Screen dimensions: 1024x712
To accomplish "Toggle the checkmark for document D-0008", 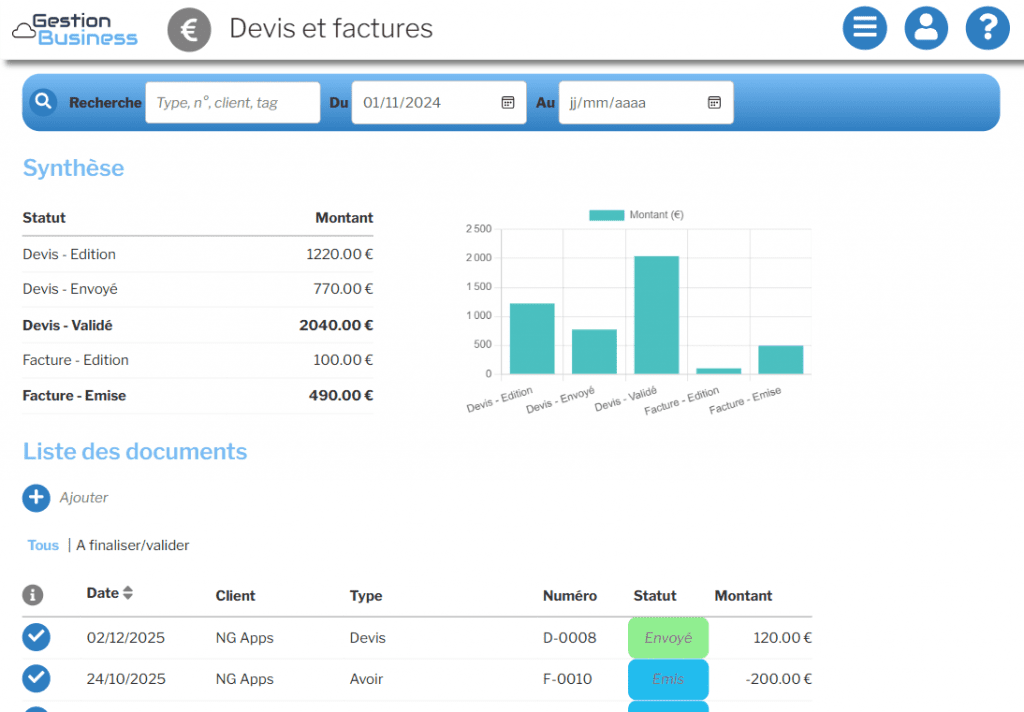I will pyautogui.click(x=36, y=637).
